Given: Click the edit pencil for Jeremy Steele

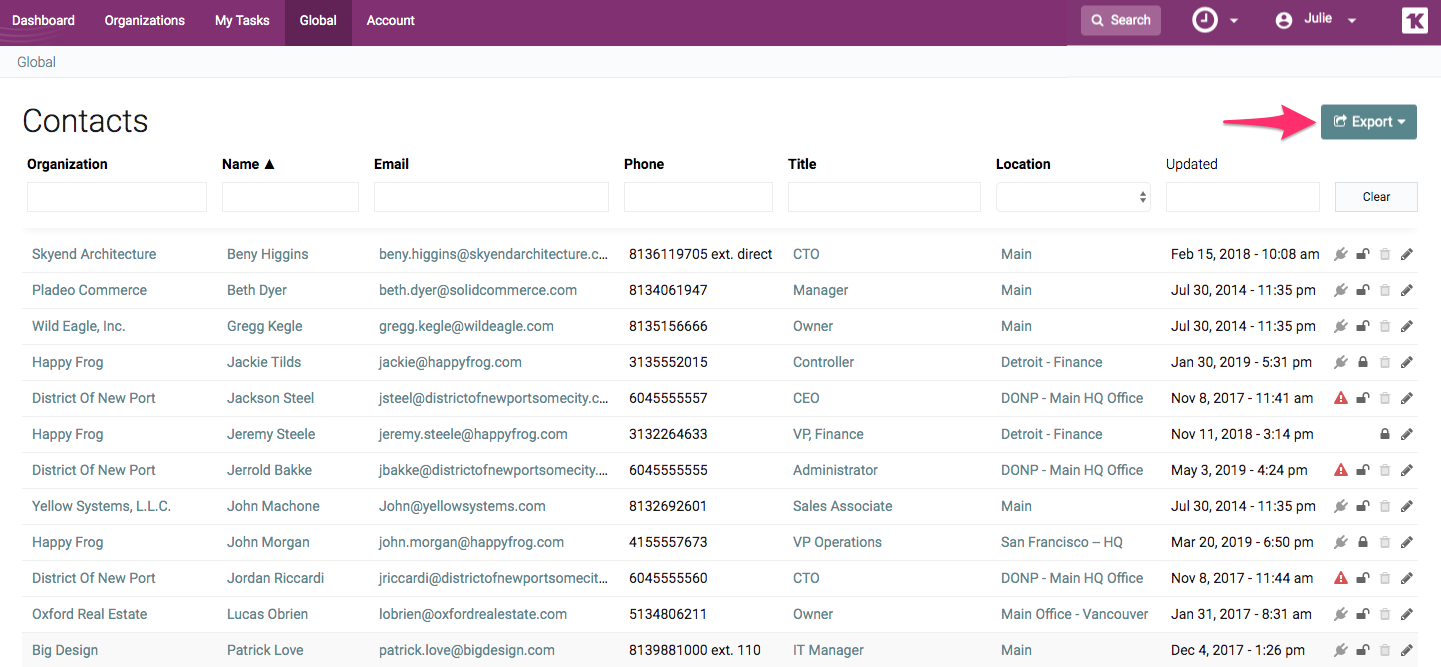Looking at the screenshot, I should point(1407,434).
